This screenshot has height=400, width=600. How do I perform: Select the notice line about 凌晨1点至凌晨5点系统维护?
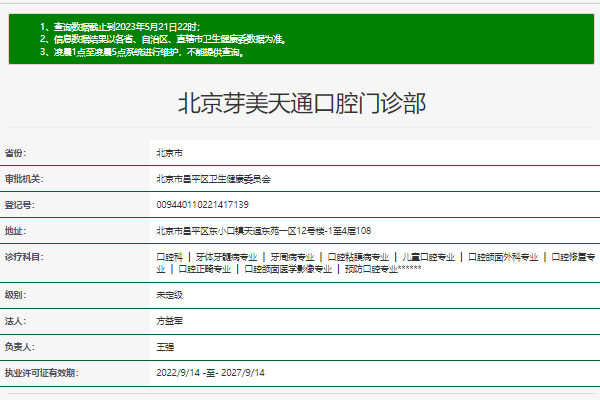142,52
